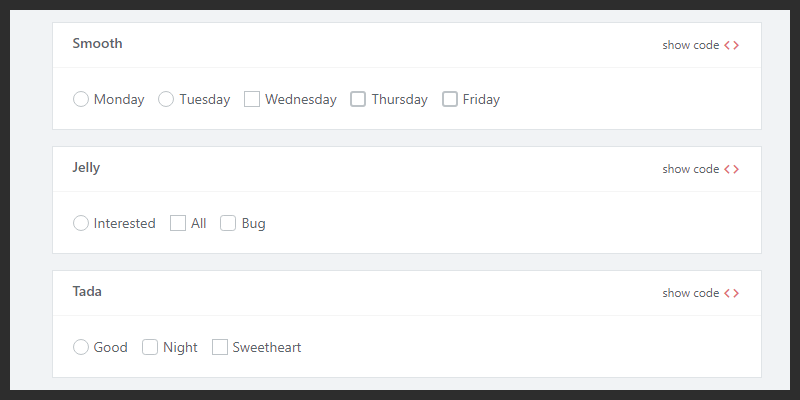Image resolution: width=800 pixels, height=400 pixels.
Task: Click the Jelly panel heading
Action: coord(86,168)
